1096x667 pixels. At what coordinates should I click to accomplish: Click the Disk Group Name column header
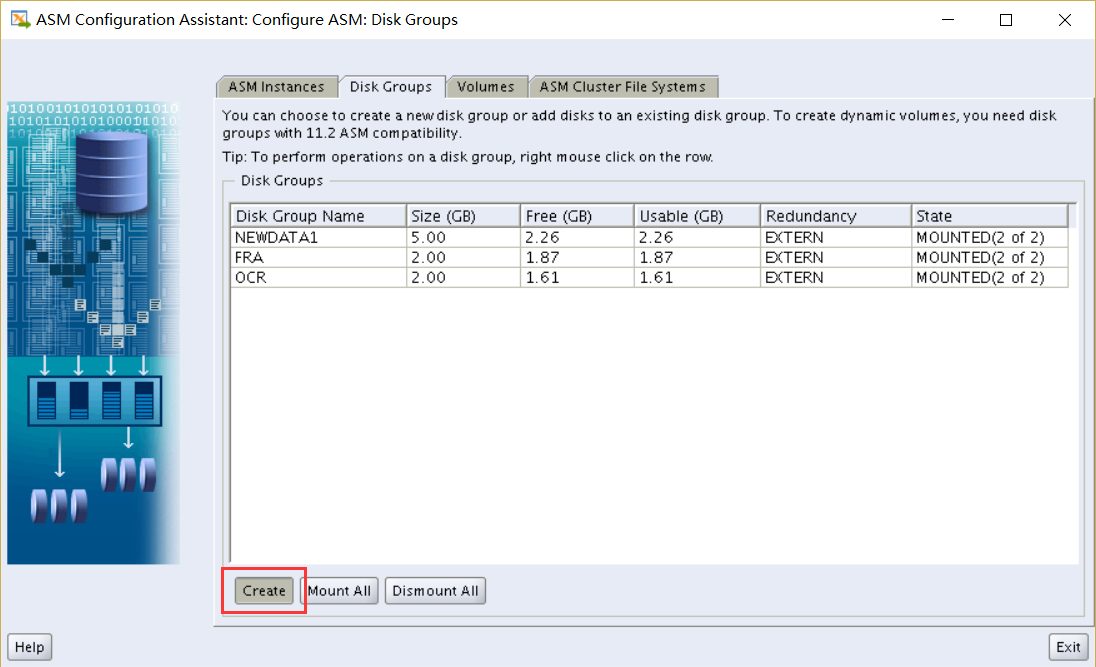[x=317, y=215]
